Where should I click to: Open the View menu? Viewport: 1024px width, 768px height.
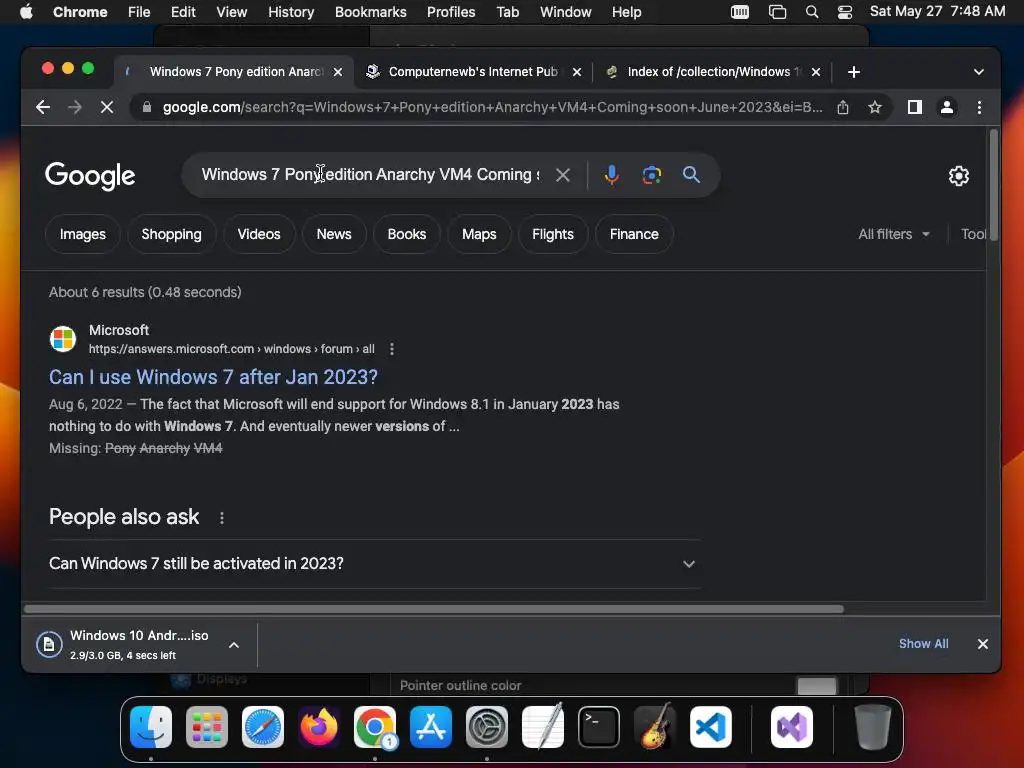(231, 12)
